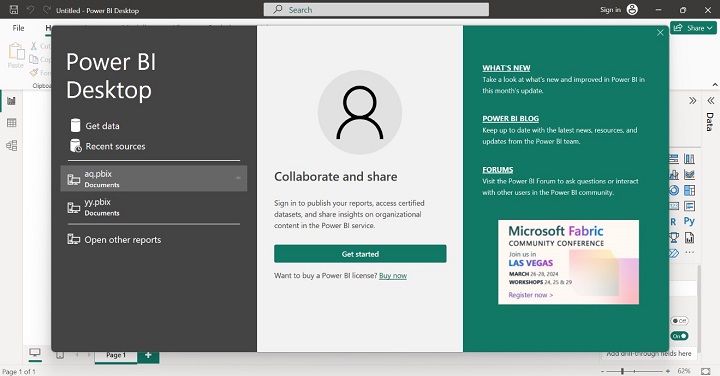Select the card visual icon

tap(674, 206)
